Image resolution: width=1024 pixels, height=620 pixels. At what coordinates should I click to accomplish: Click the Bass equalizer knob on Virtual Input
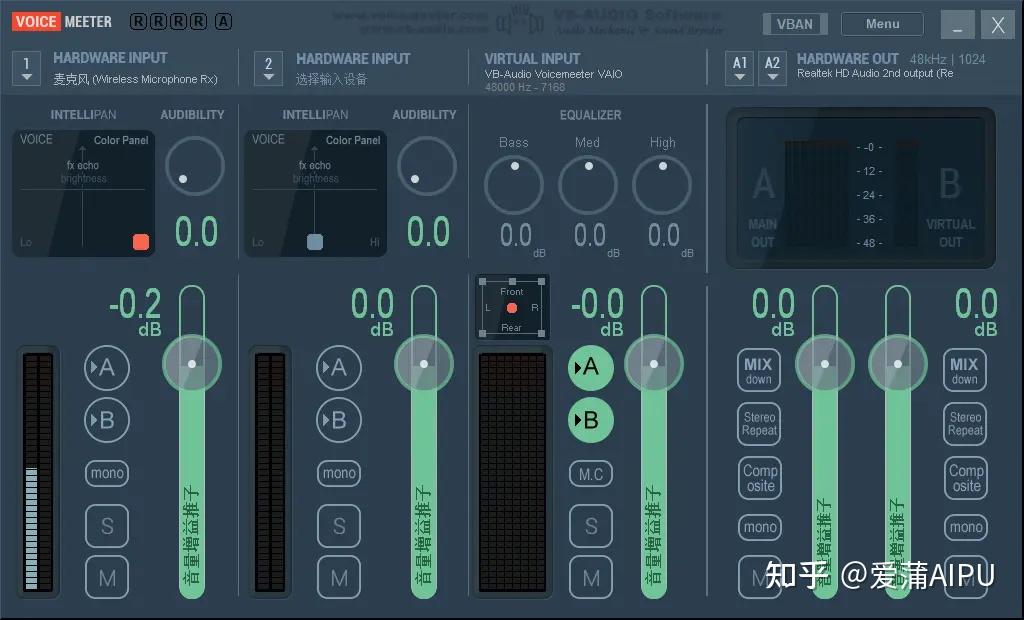pos(513,185)
